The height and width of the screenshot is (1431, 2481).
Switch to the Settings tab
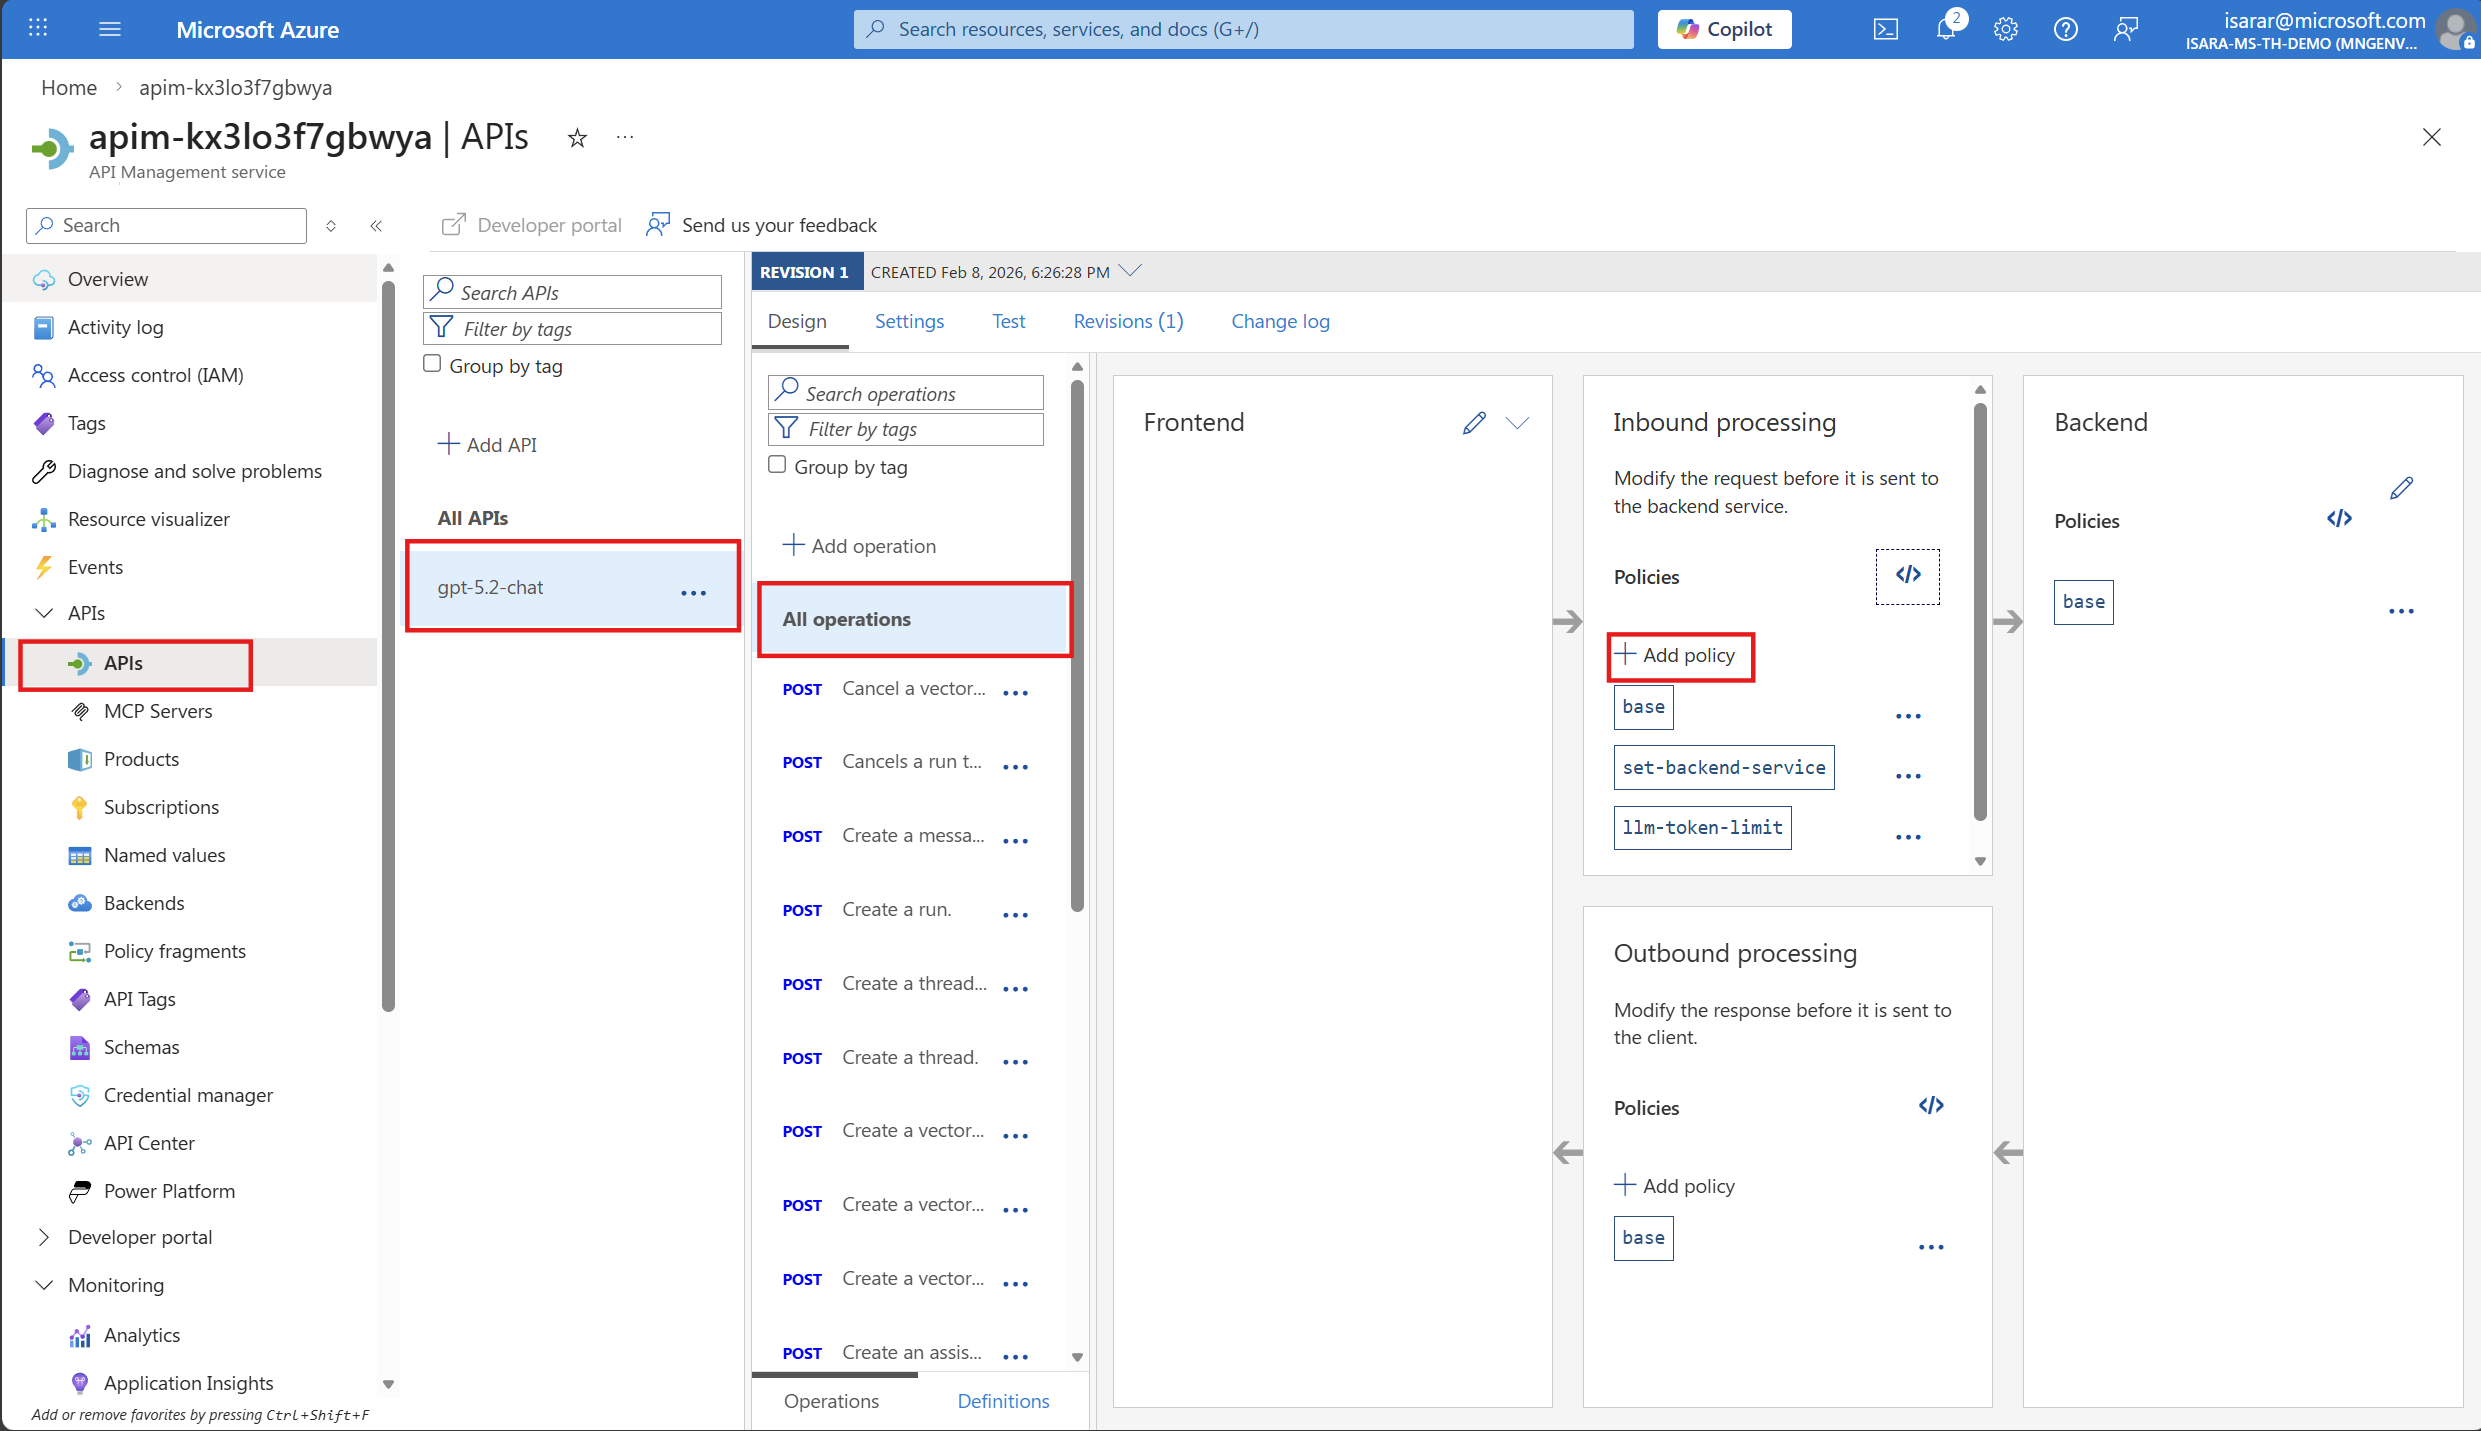(x=909, y=321)
